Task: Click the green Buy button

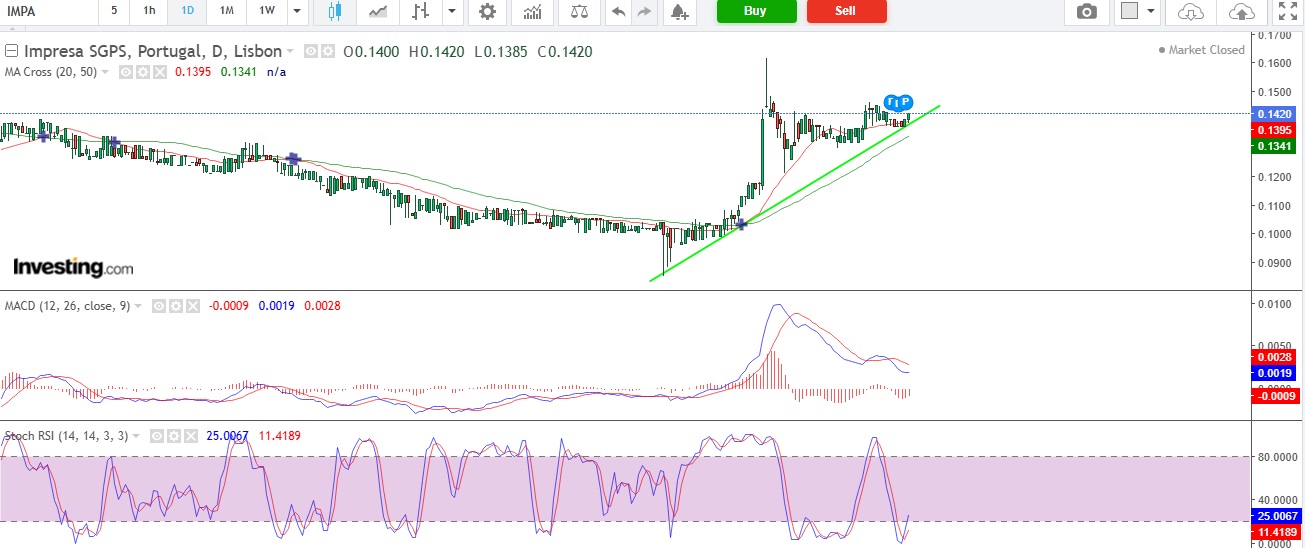Action: point(756,11)
